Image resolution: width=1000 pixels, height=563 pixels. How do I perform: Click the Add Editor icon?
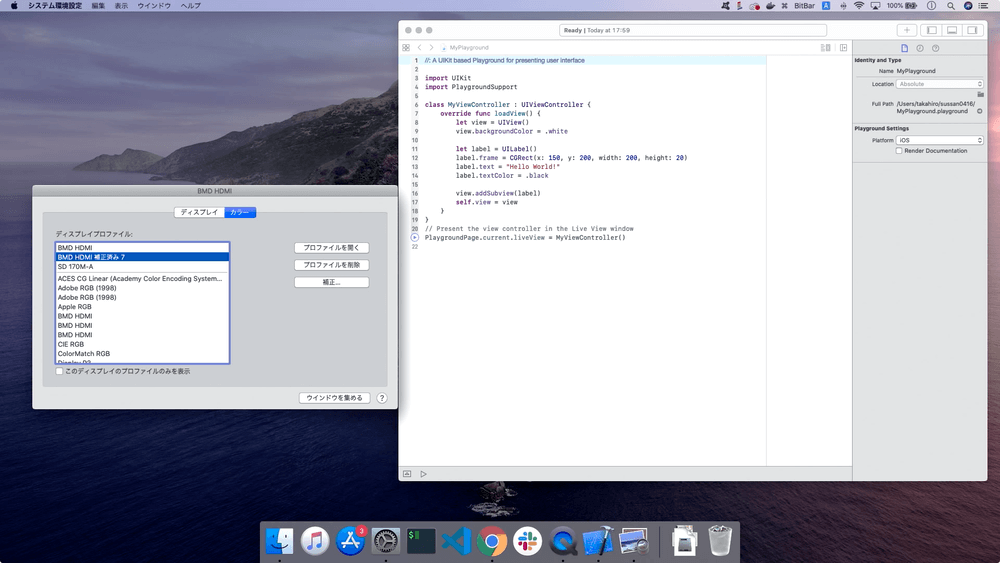click(843, 47)
